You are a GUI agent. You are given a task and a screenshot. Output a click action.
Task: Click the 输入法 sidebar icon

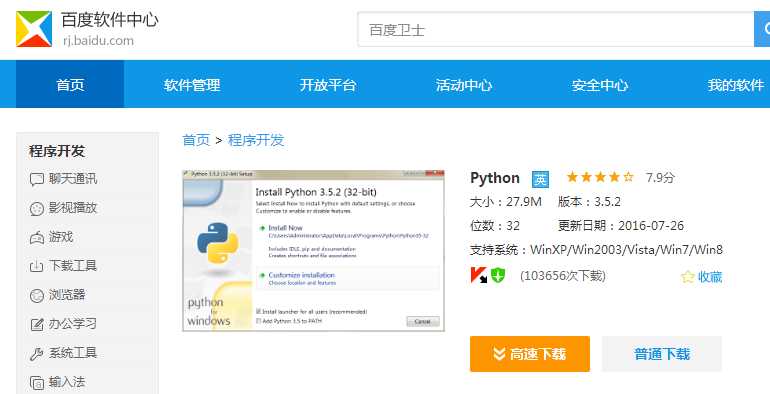point(37,382)
